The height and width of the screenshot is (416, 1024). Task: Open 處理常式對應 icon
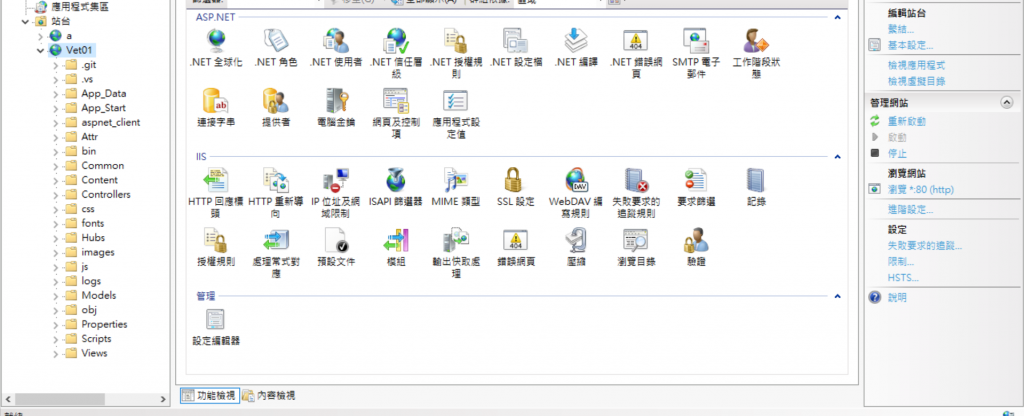point(276,241)
